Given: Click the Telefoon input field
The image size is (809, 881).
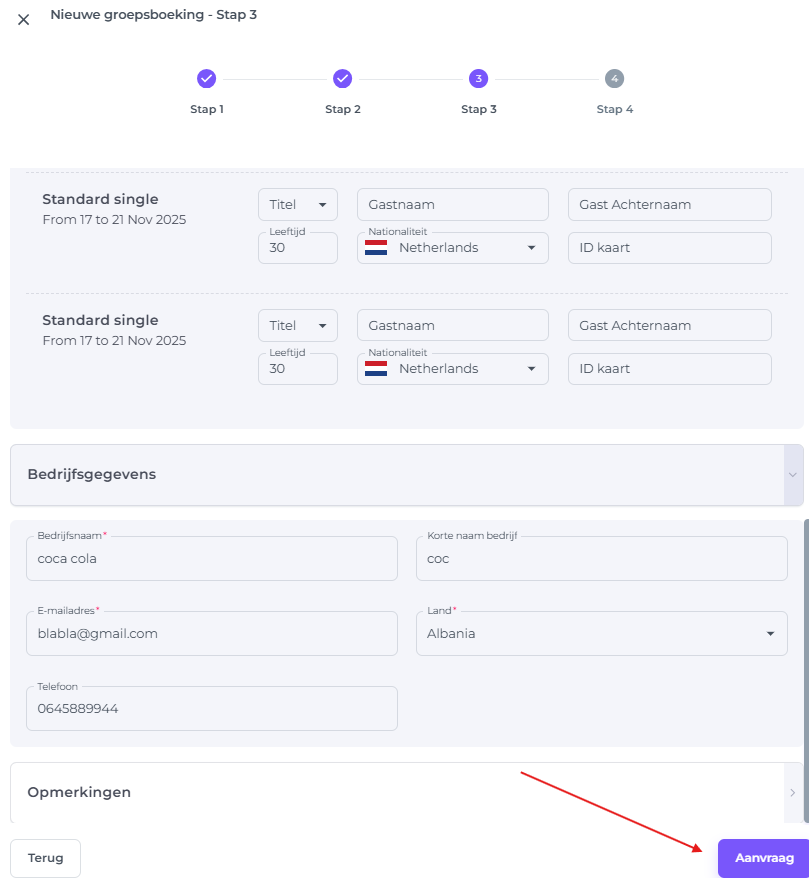Looking at the screenshot, I should [x=211, y=709].
